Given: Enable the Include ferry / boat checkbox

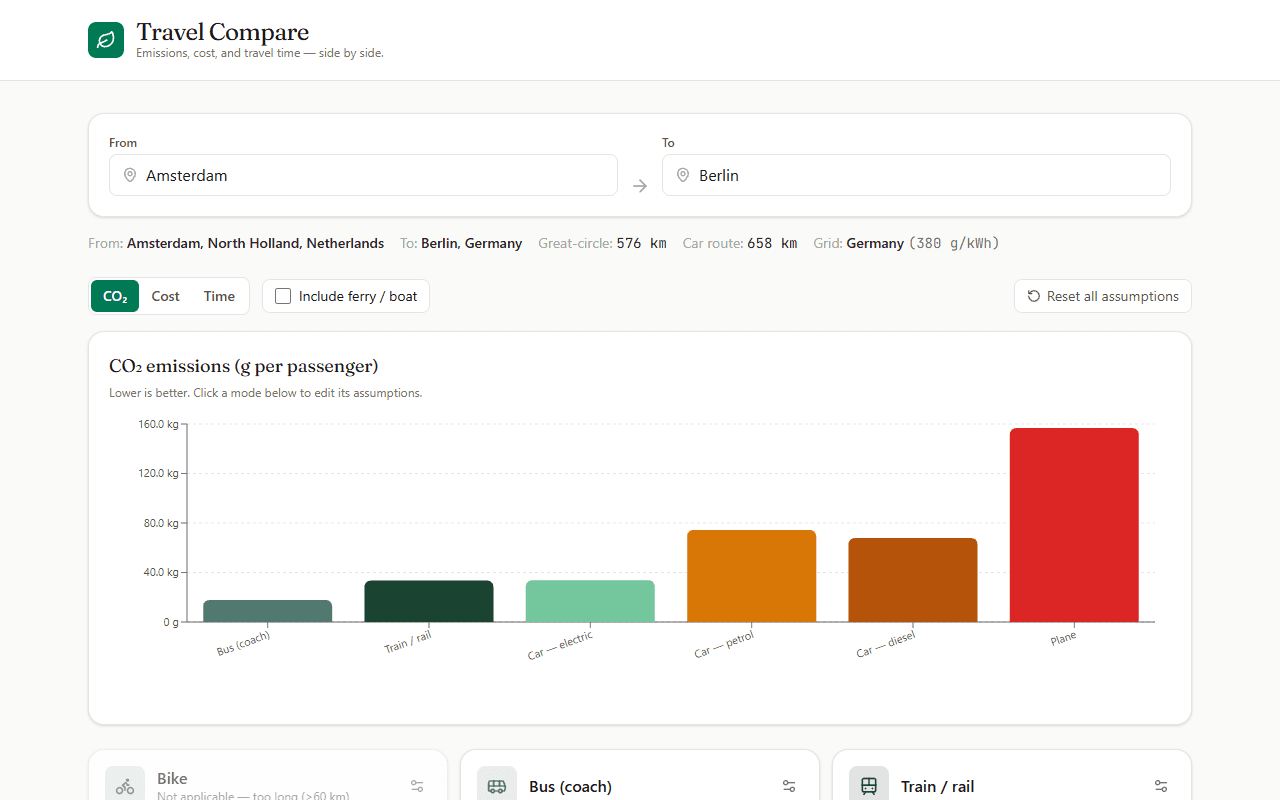Looking at the screenshot, I should [283, 296].
